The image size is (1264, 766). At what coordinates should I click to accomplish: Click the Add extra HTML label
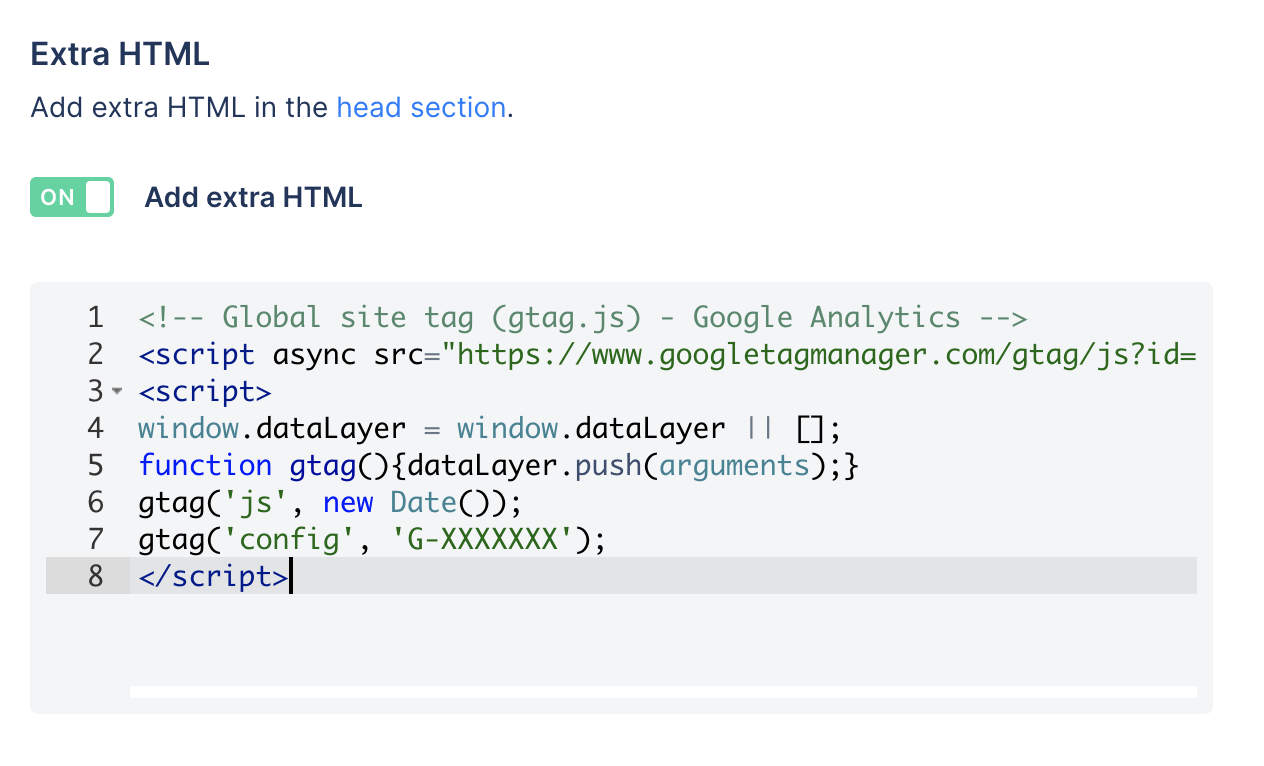coord(253,198)
